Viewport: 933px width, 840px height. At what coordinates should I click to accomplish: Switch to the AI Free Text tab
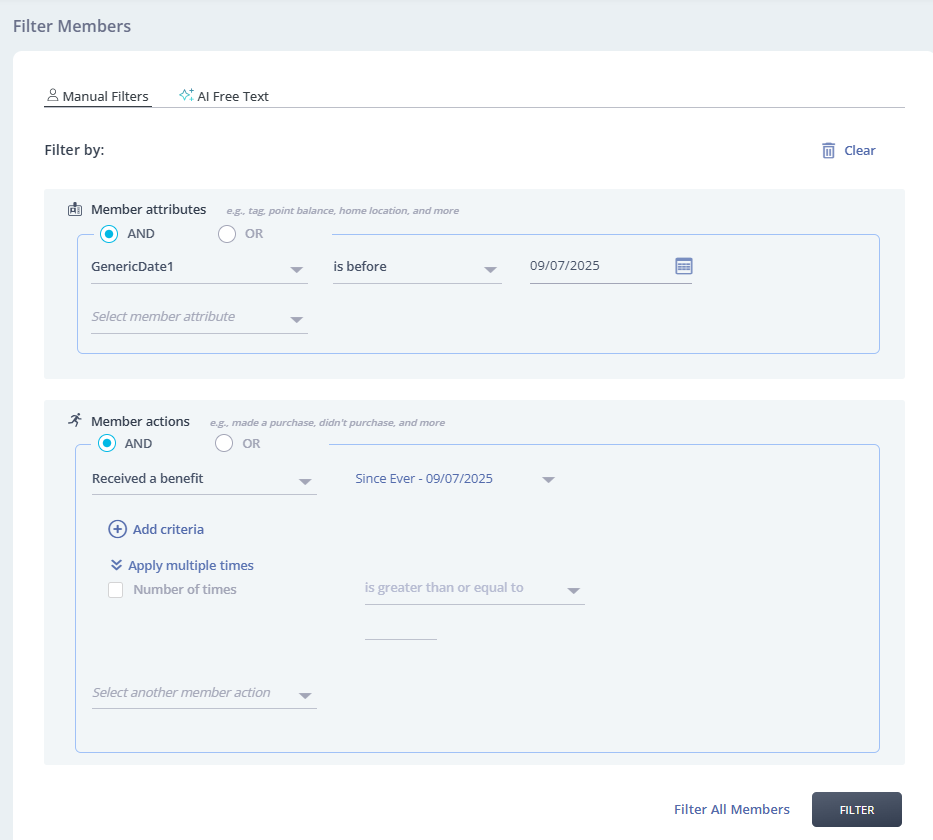tap(232, 96)
